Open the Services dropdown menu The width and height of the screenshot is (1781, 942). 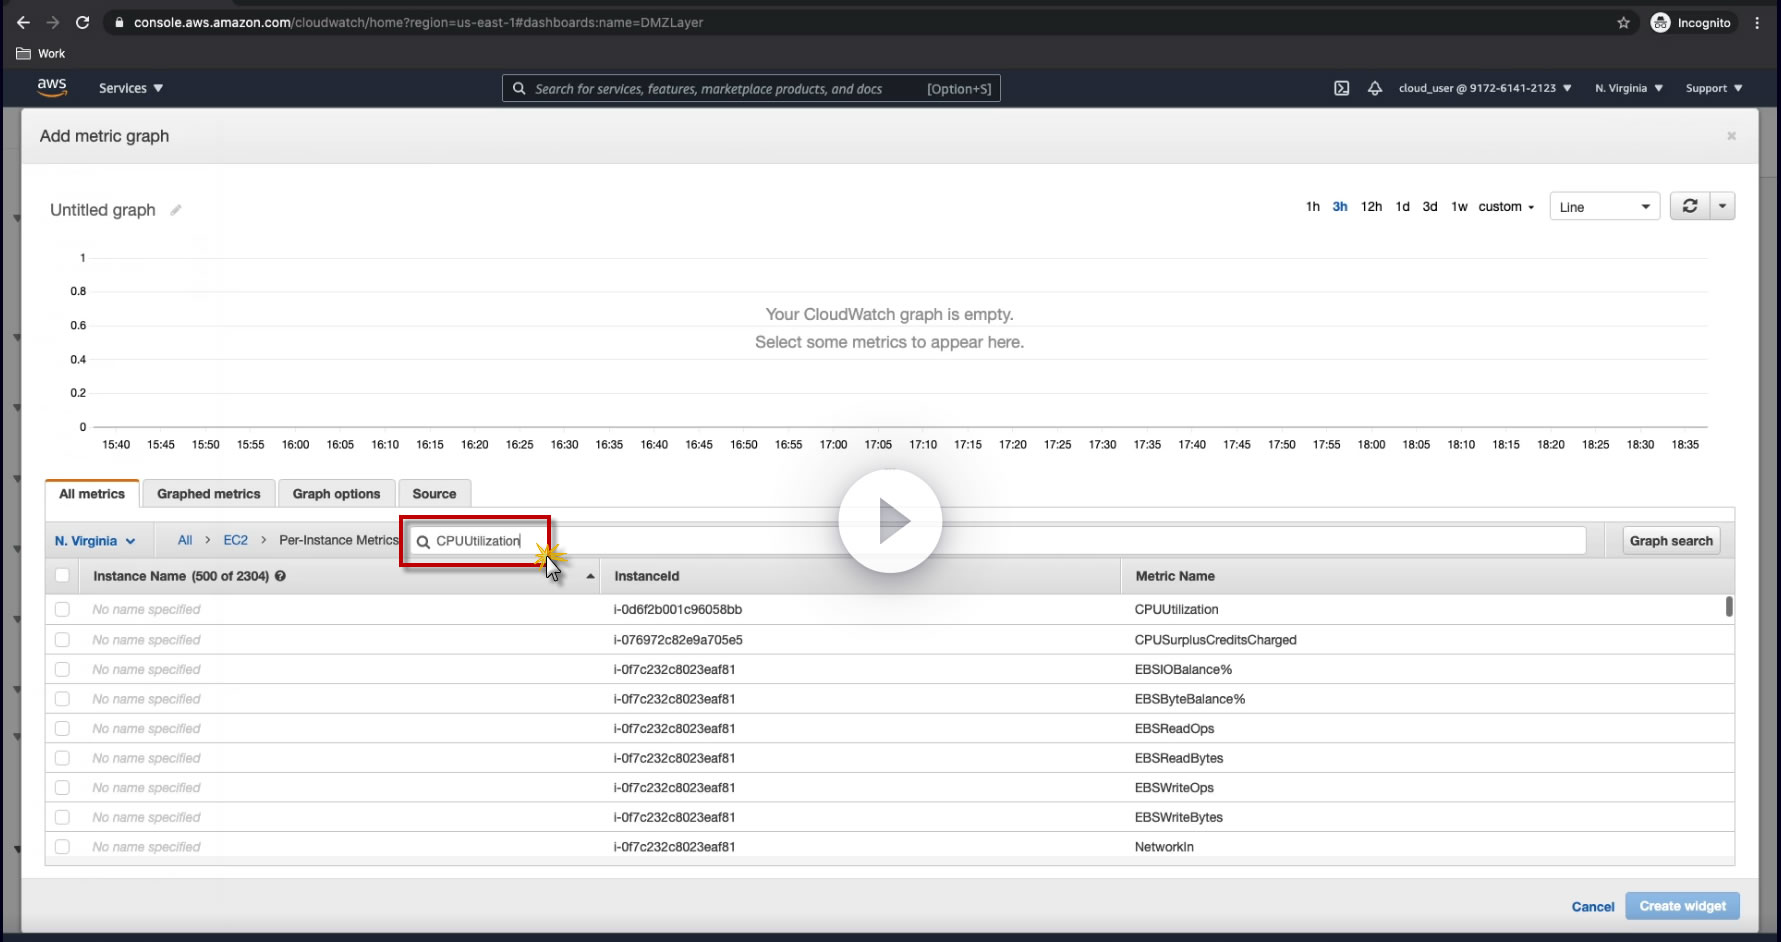[131, 88]
